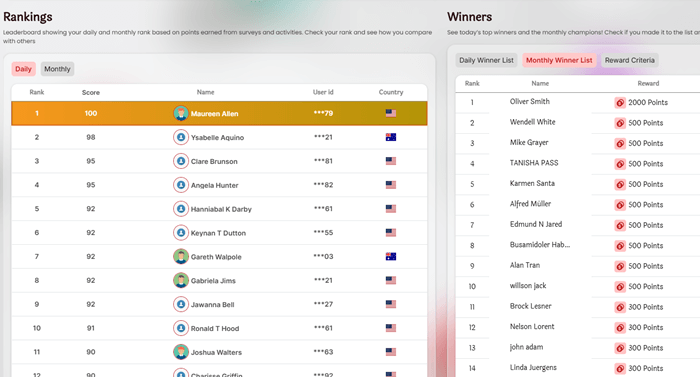Select winner john adam

click(x=526, y=347)
